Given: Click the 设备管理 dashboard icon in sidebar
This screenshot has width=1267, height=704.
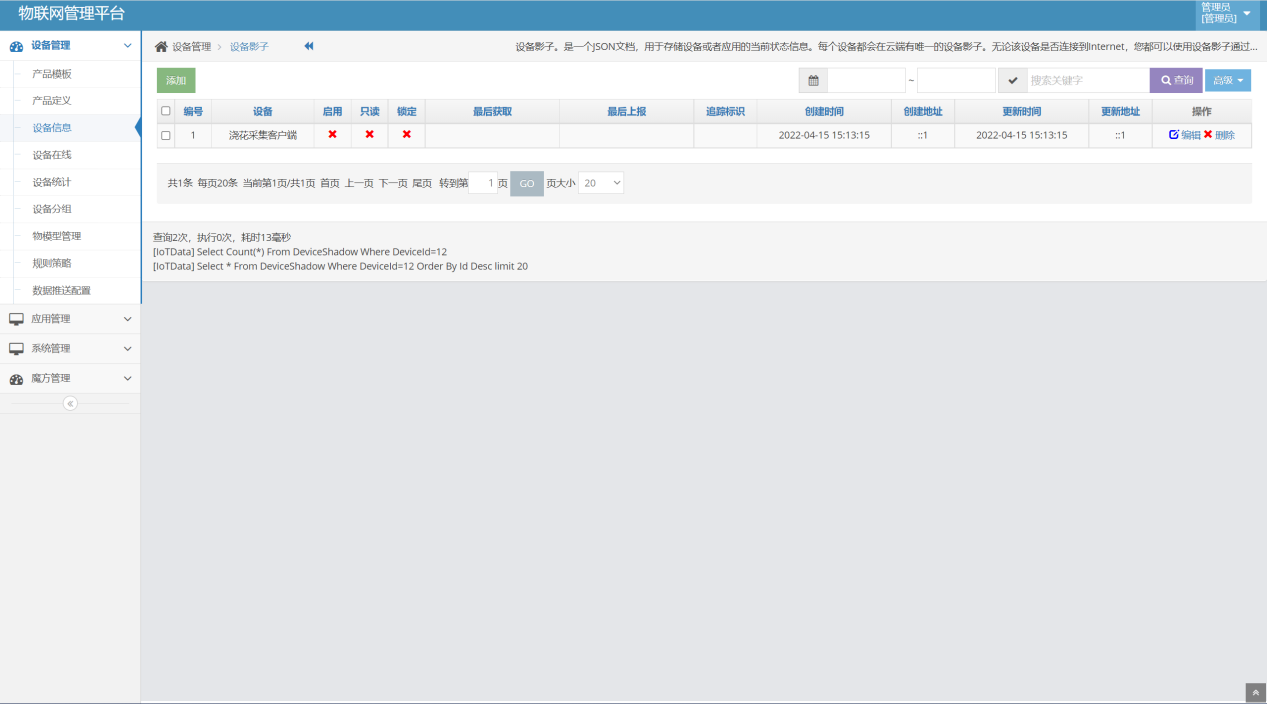Looking at the screenshot, I should click(x=16, y=46).
